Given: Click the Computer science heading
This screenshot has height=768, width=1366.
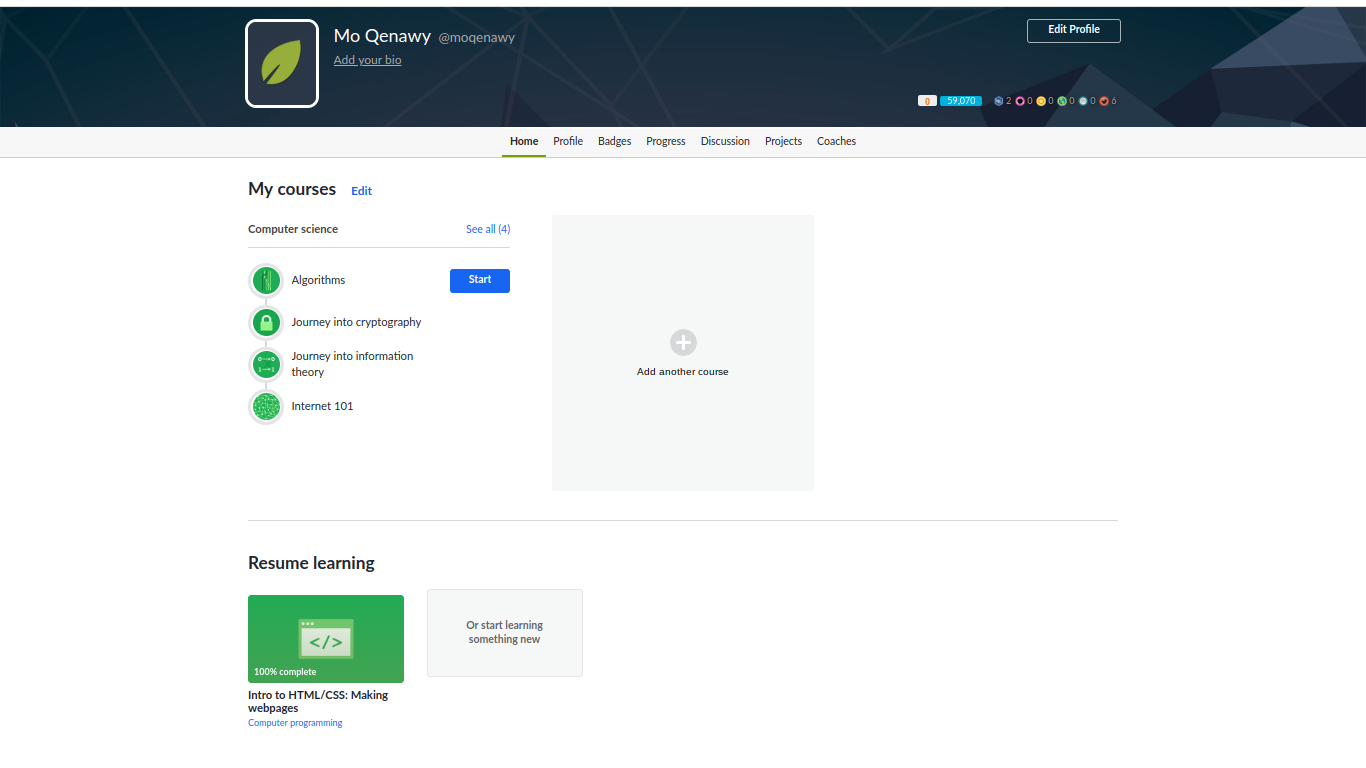Looking at the screenshot, I should click(x=293, y=230).
